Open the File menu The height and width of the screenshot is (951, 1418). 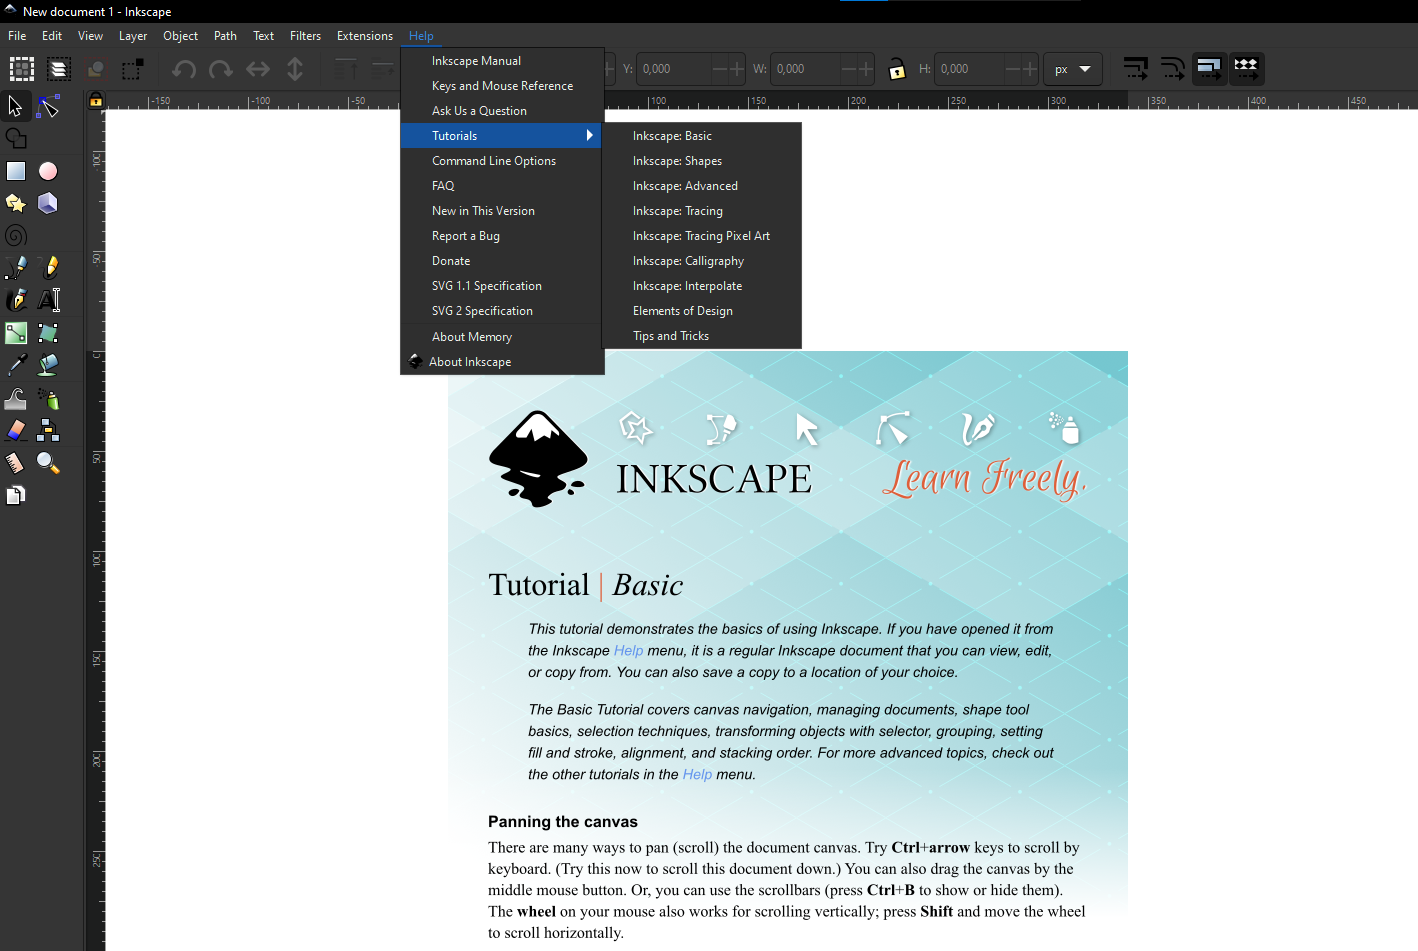[17, 36]
